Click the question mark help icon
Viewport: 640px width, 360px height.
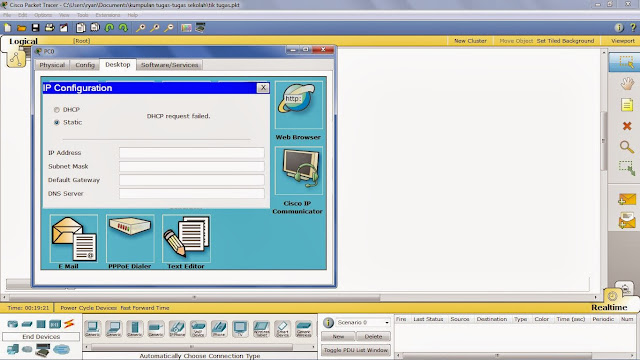633,28
